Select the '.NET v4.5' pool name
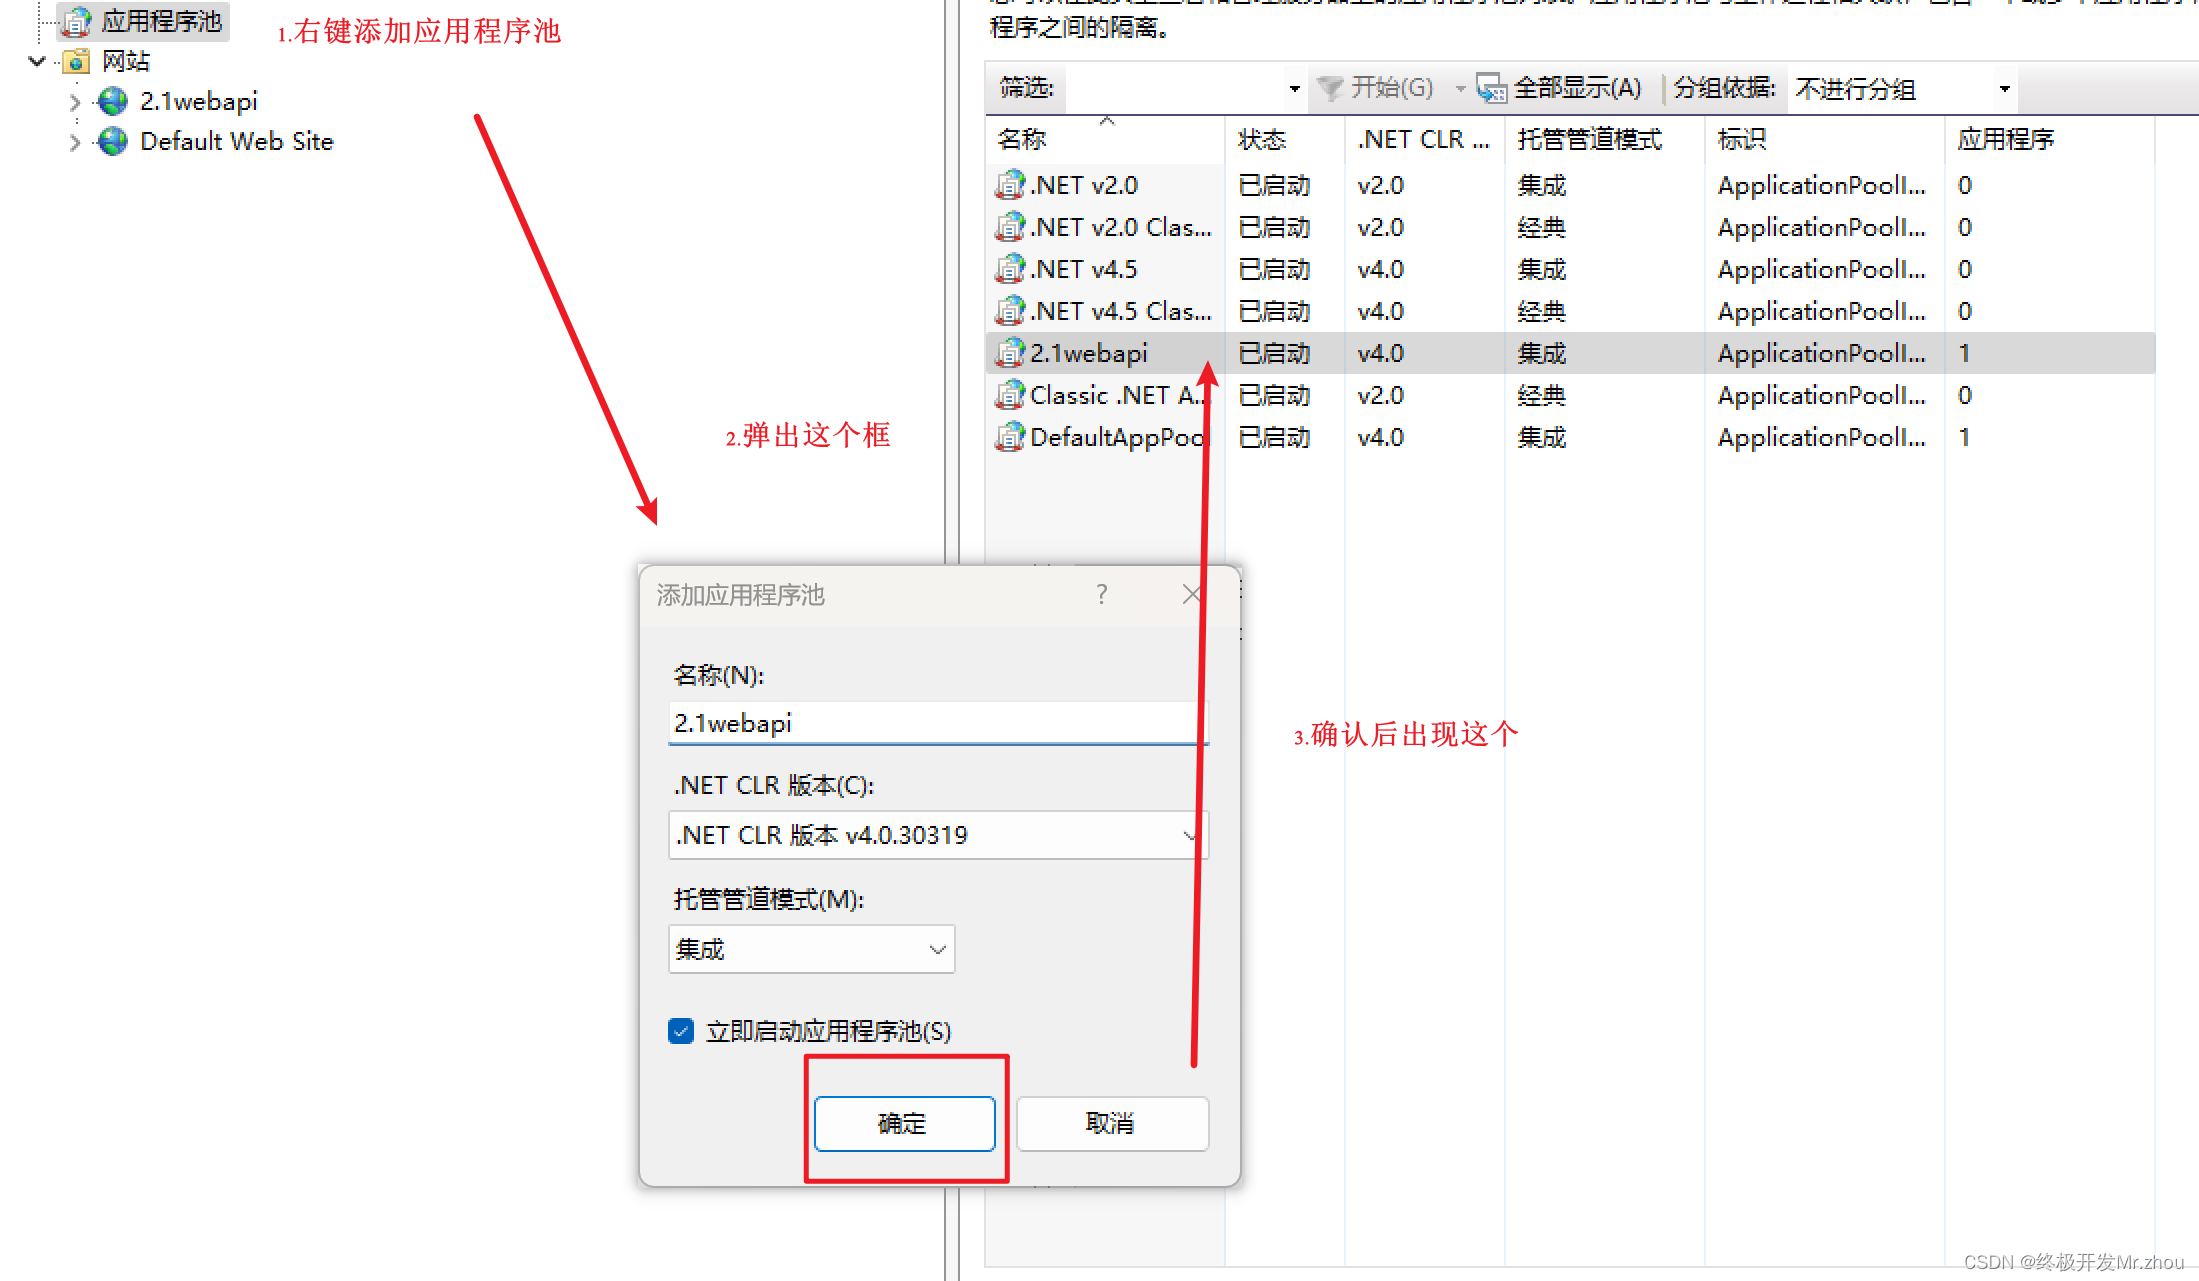Image resolution: width=2199 pixels, height=1281 pixels. point(1084,269)
